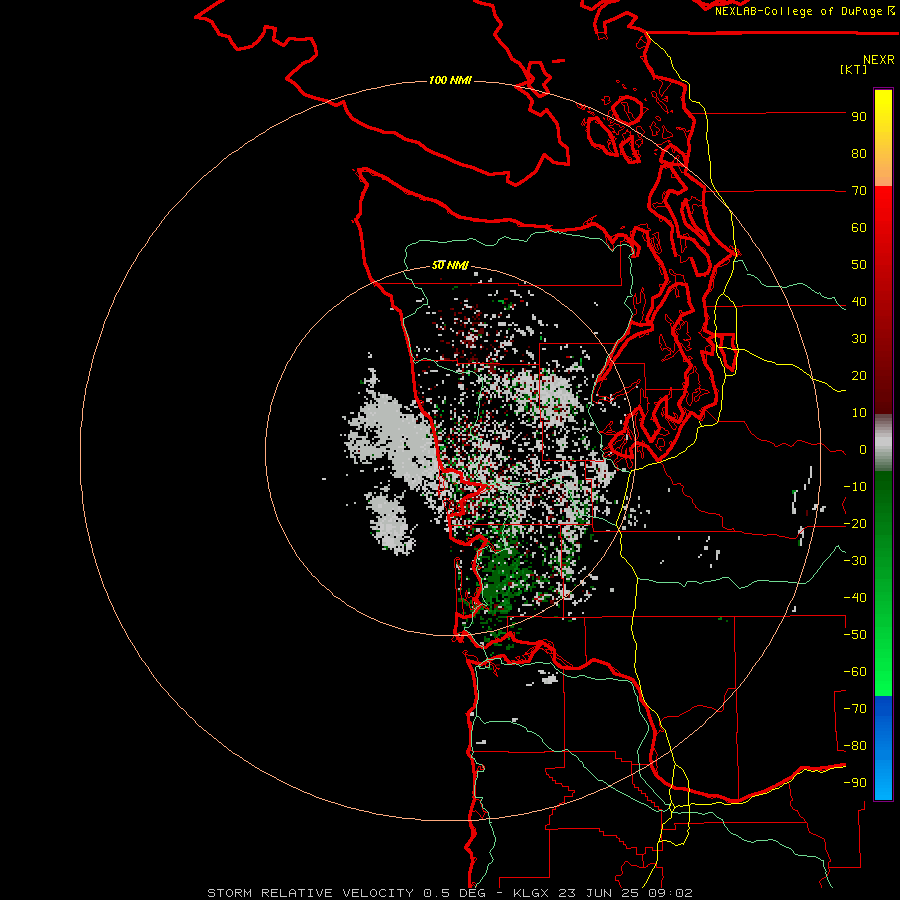Click the positive 30 scale value
Viewport: 900px width, 900px height.
pyautogui.click(x=859, y=339)
